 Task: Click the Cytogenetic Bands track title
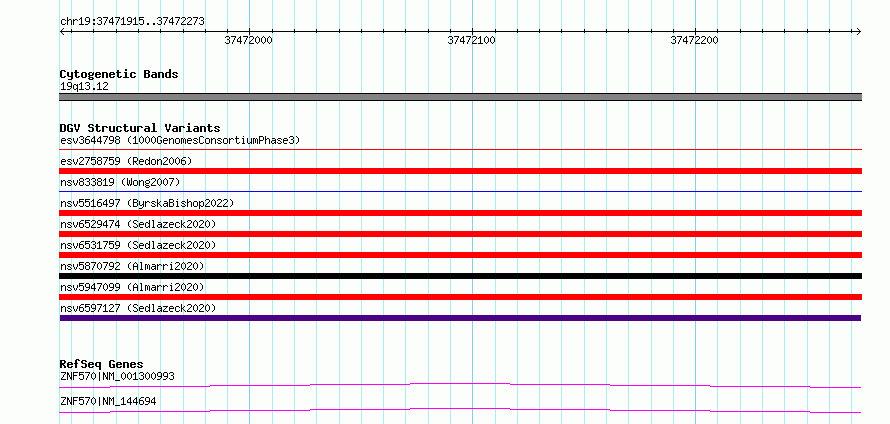[x=119, y=74]
